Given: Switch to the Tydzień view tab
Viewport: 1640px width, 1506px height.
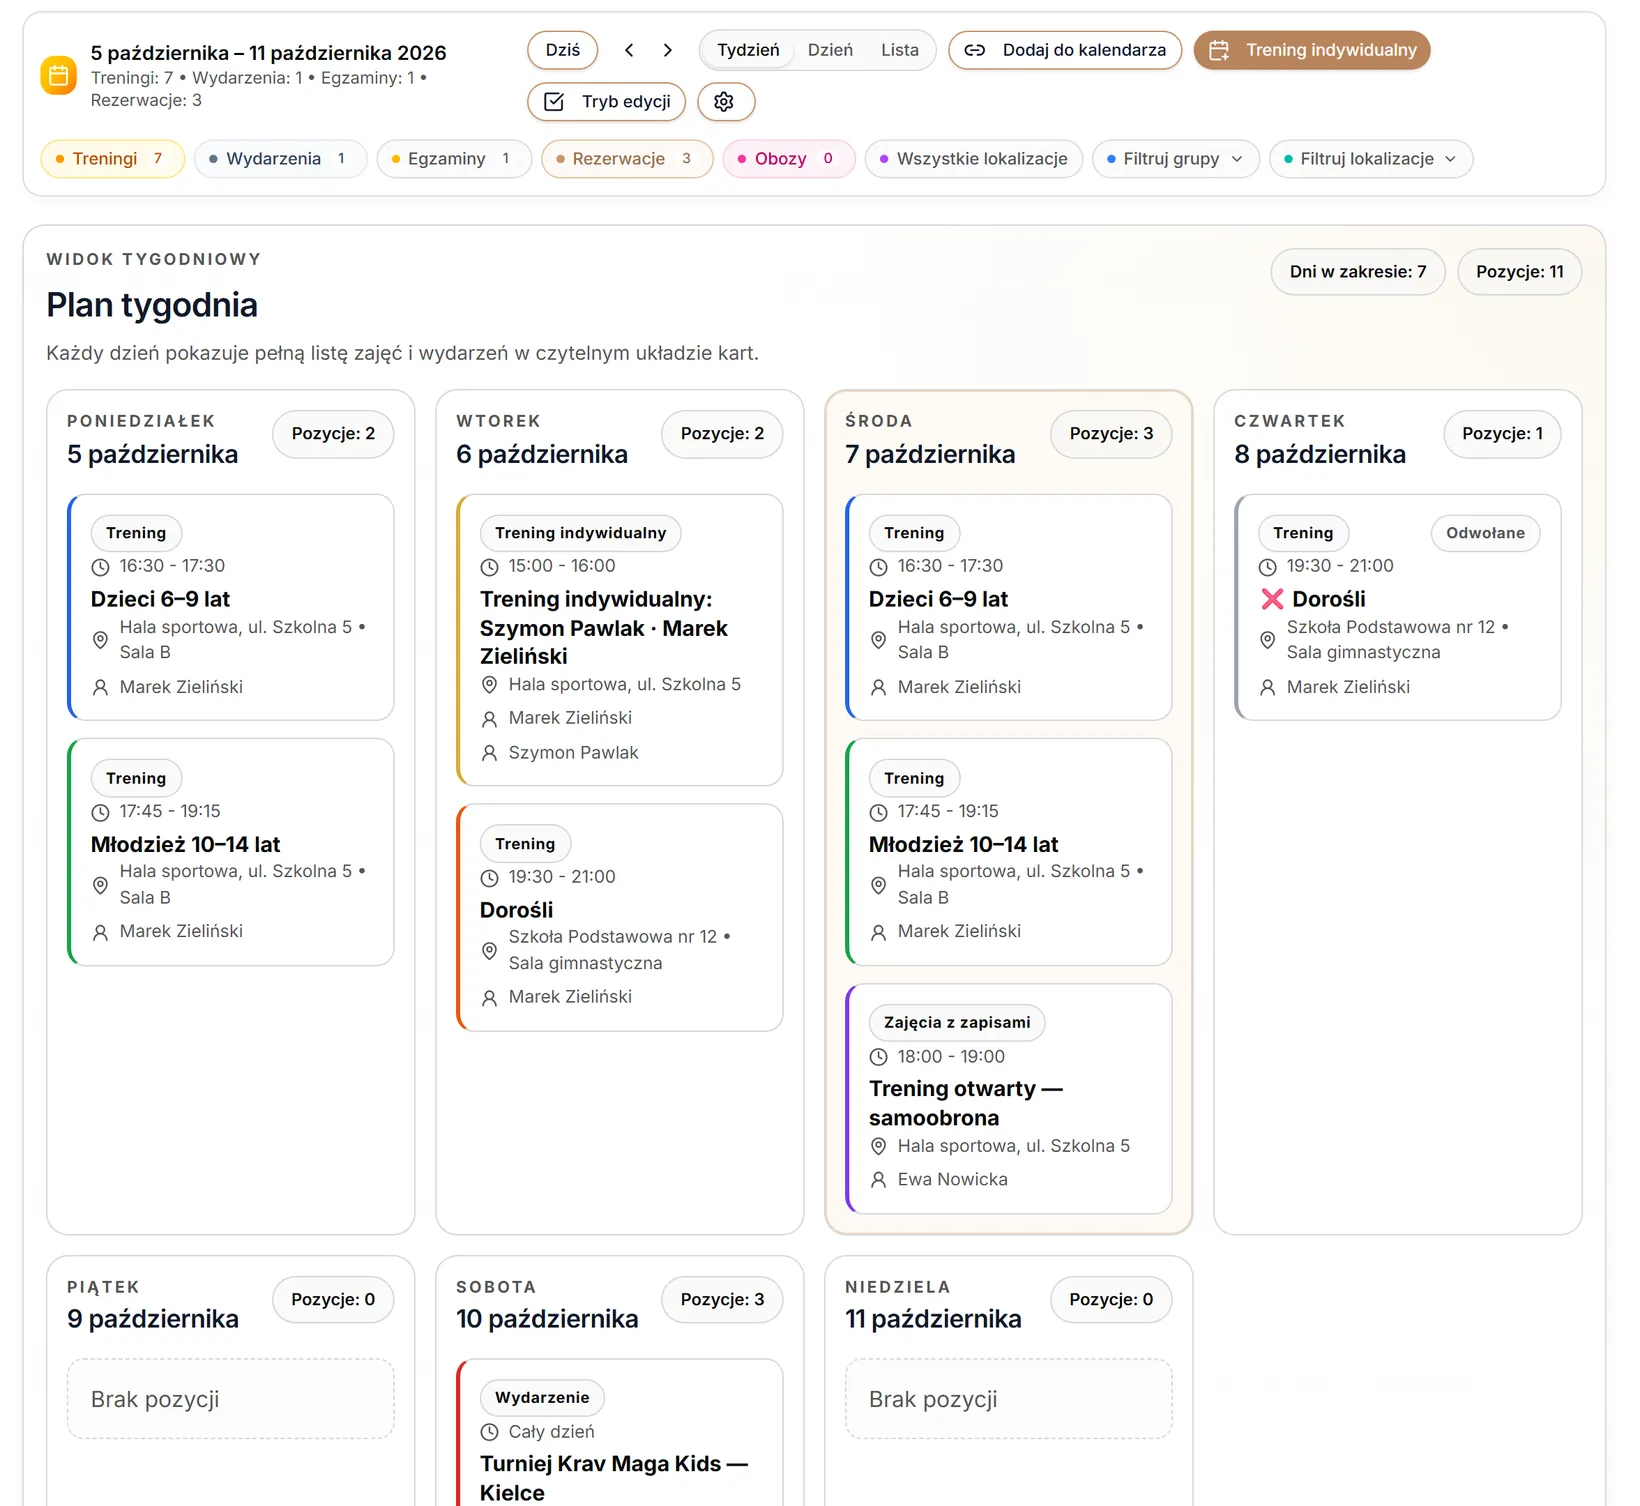Looking at the screenshot, I should (748, 50).
